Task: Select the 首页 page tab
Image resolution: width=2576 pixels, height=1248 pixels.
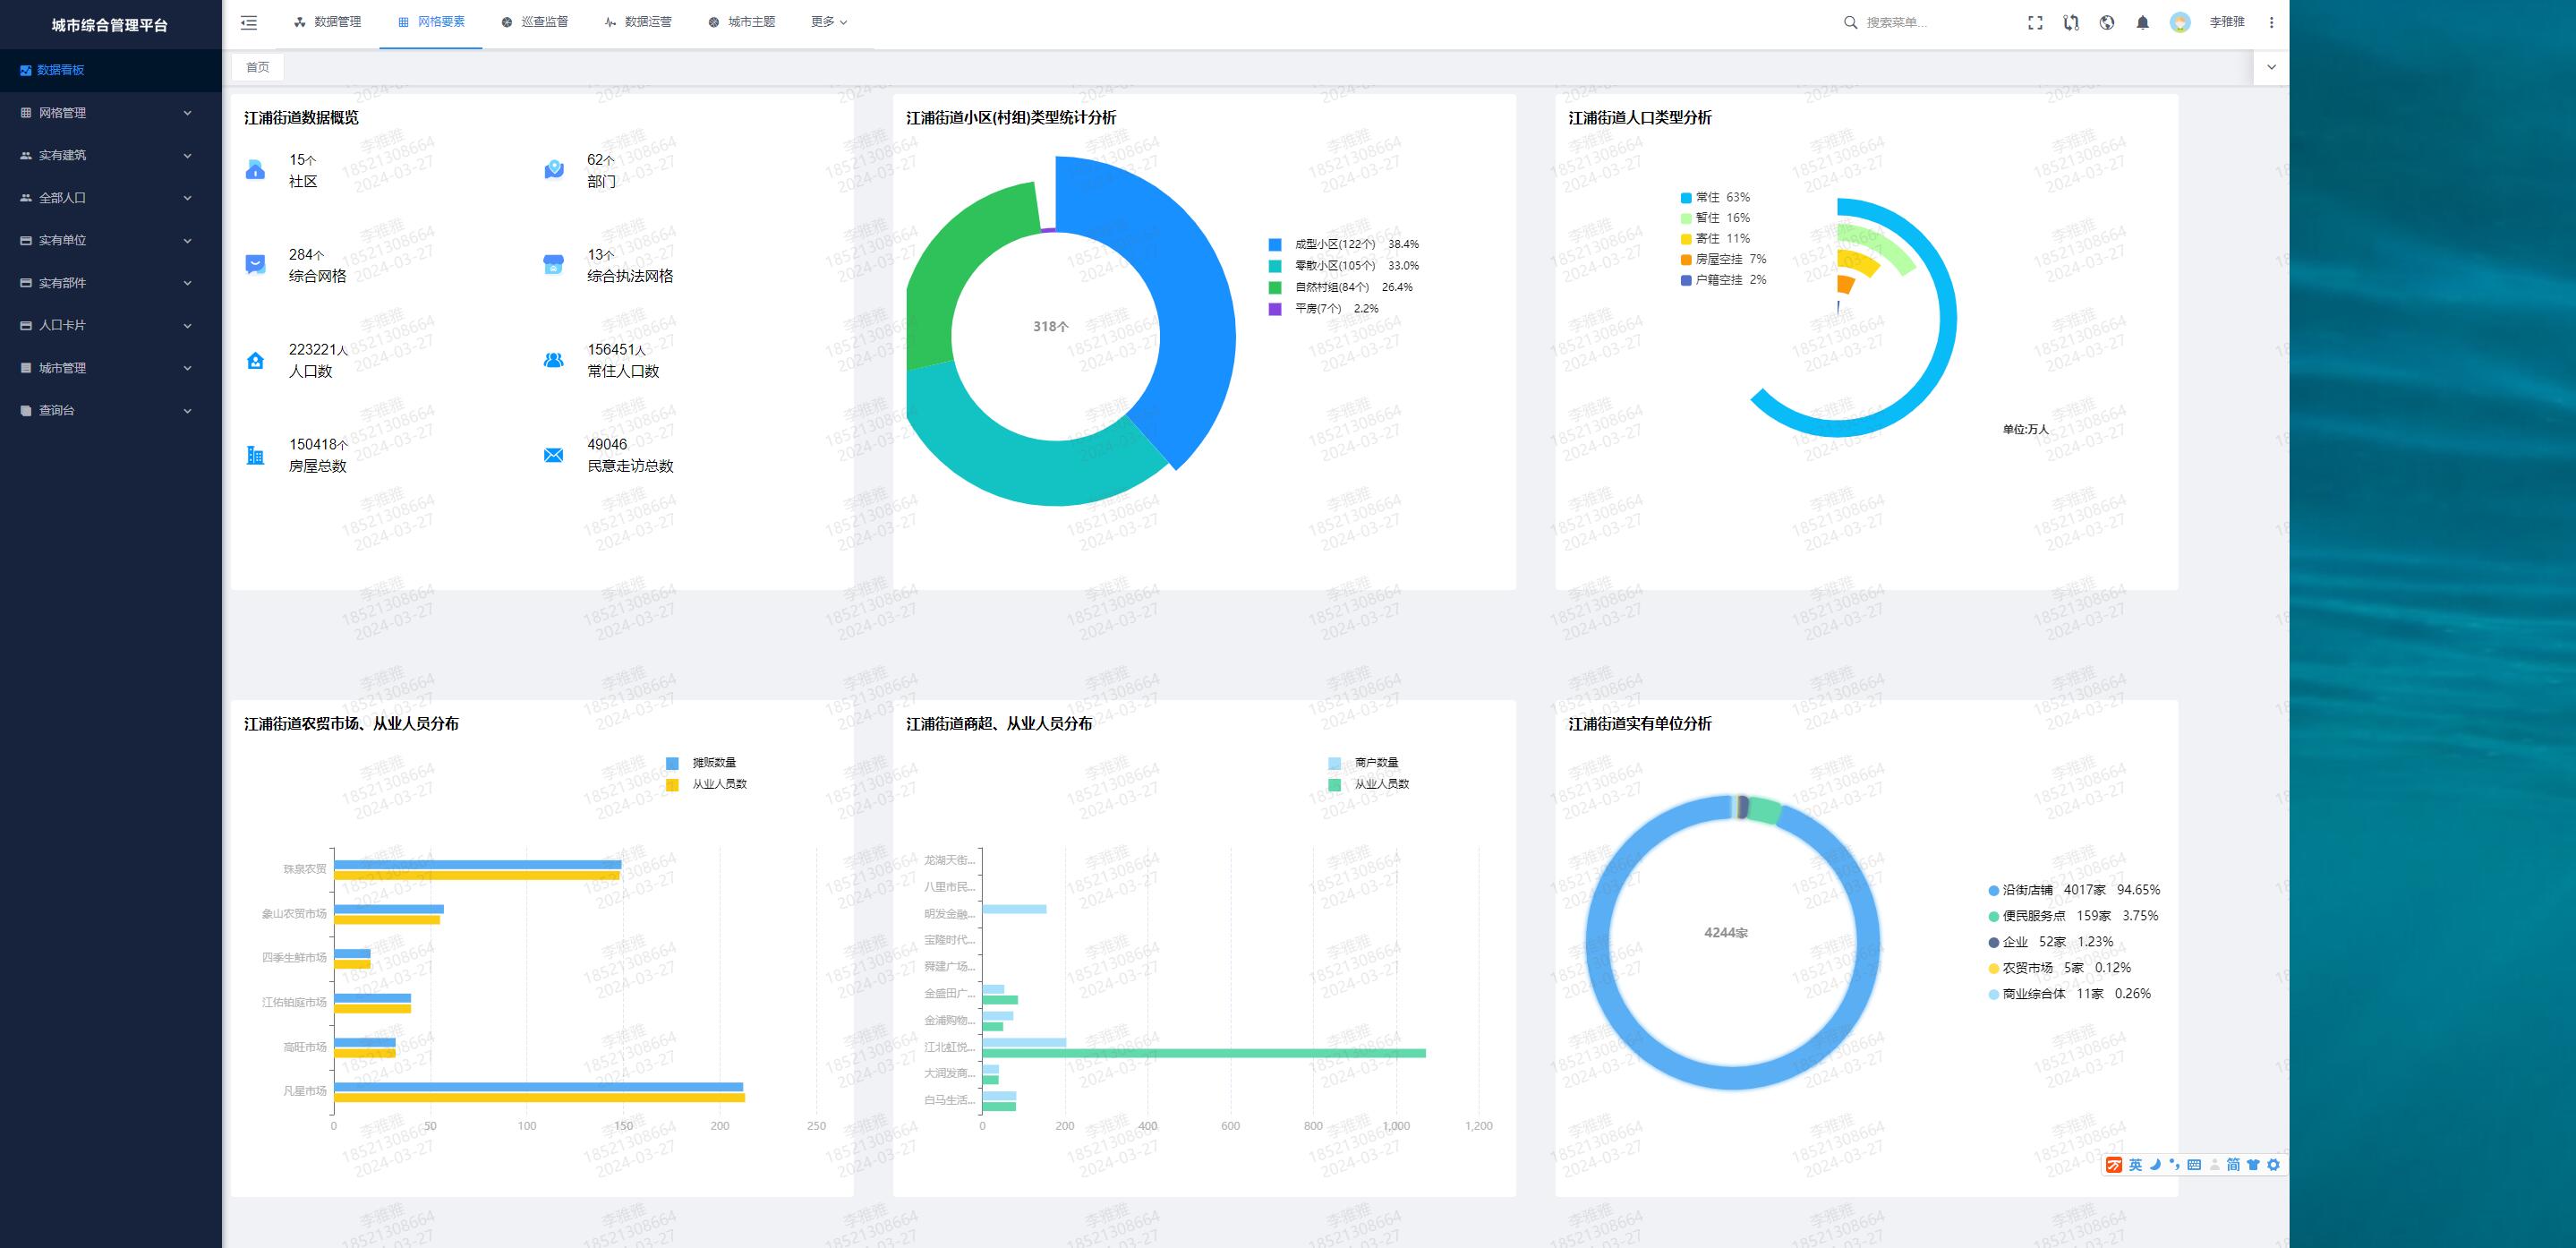Action: coord(258,67)
